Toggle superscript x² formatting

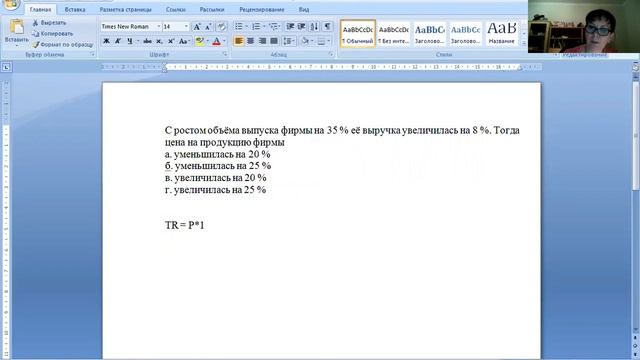click(171, 41)
